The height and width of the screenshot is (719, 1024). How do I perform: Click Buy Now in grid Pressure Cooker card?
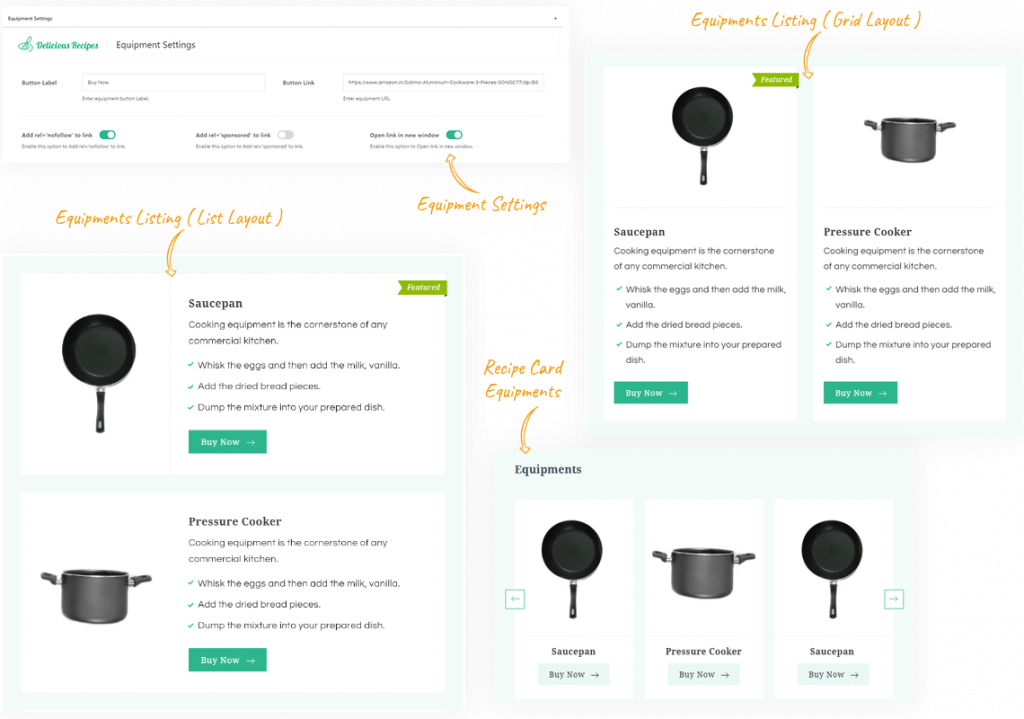[860, 393]
